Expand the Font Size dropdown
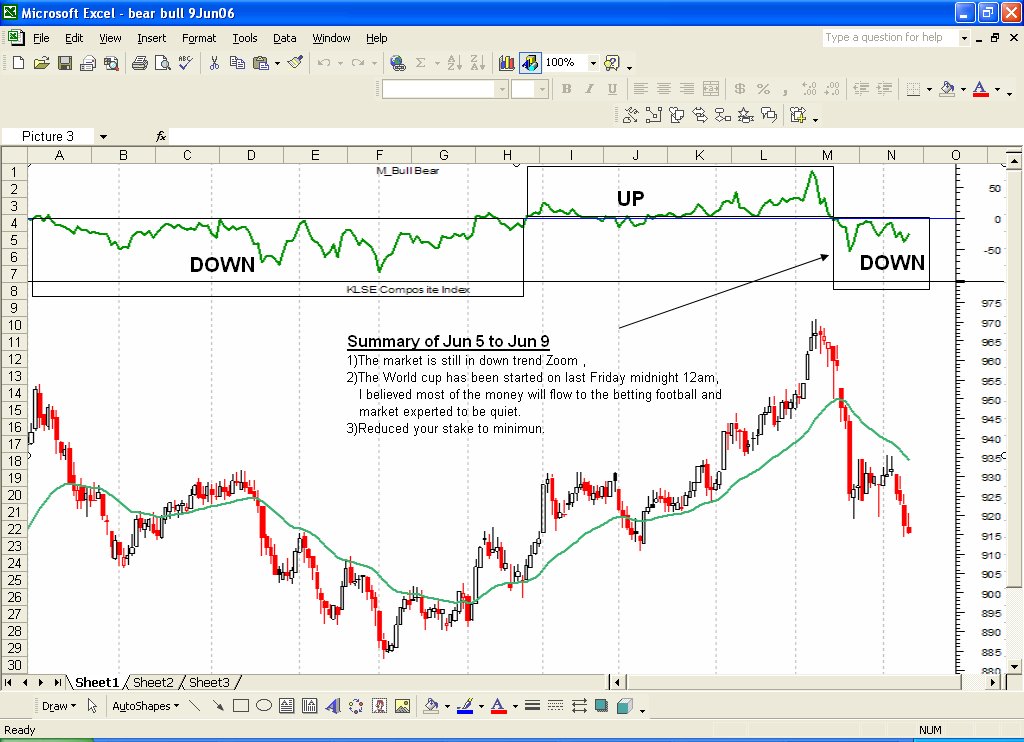Viewport: 1024px width, 742px height. tap(541, 89)
